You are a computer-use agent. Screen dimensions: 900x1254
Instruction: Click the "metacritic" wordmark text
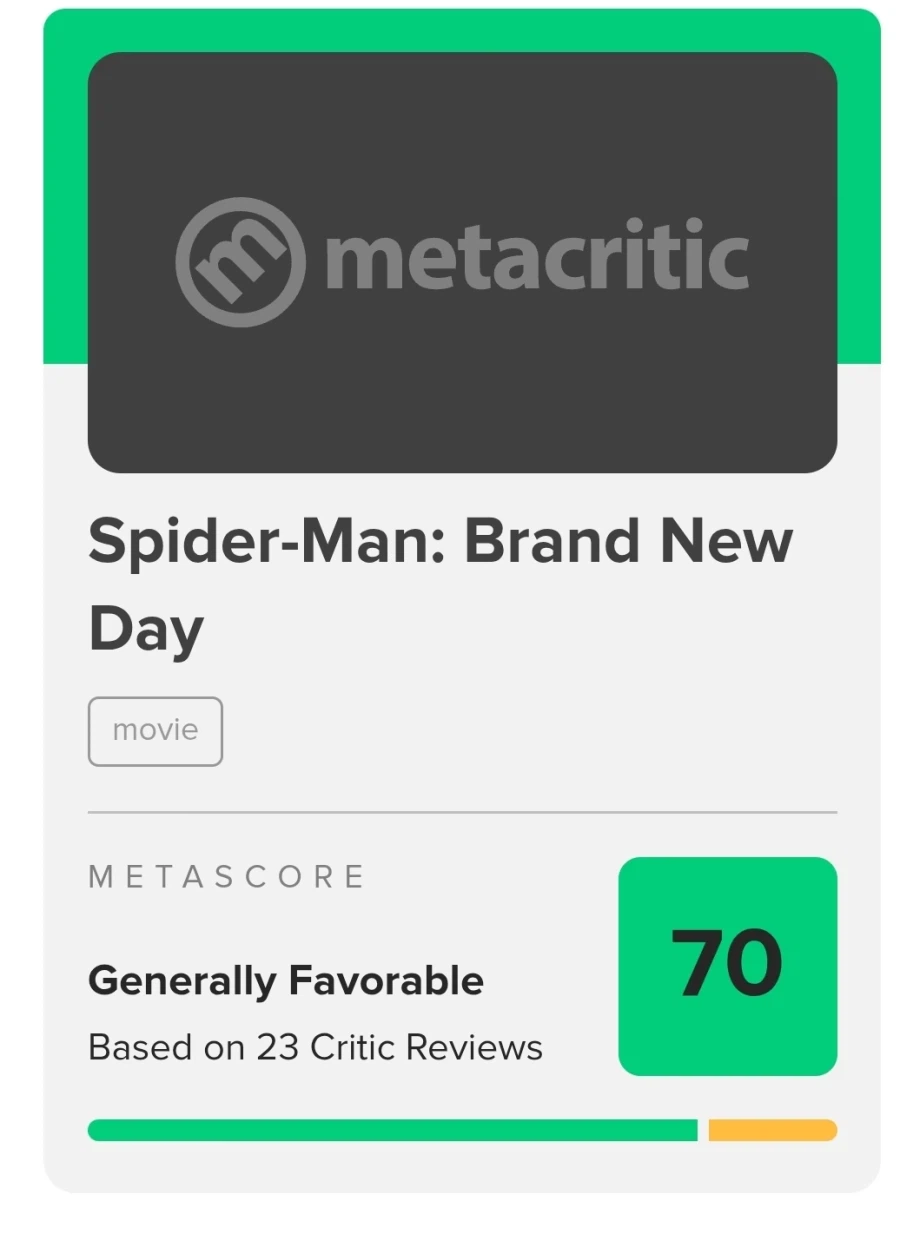point(537,256)
